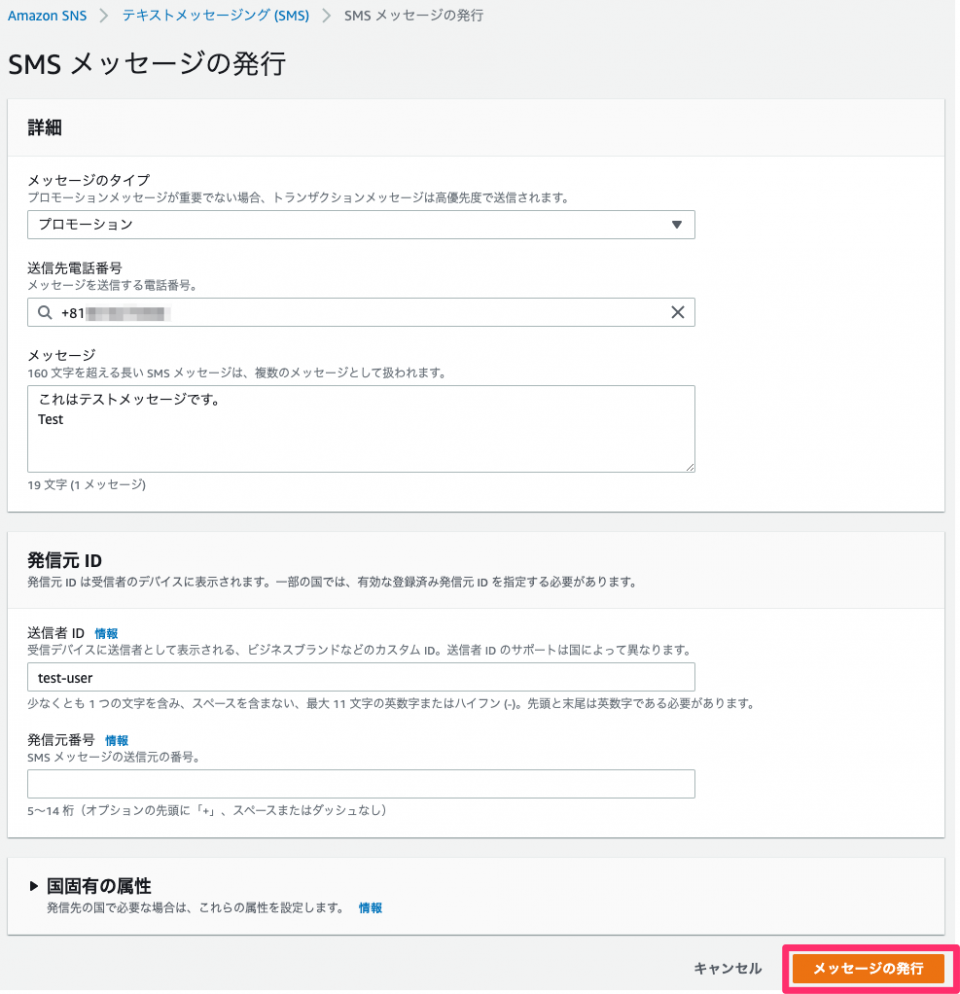
Task: Click the resize grip on the message textarea
Action: coord(689,465)
